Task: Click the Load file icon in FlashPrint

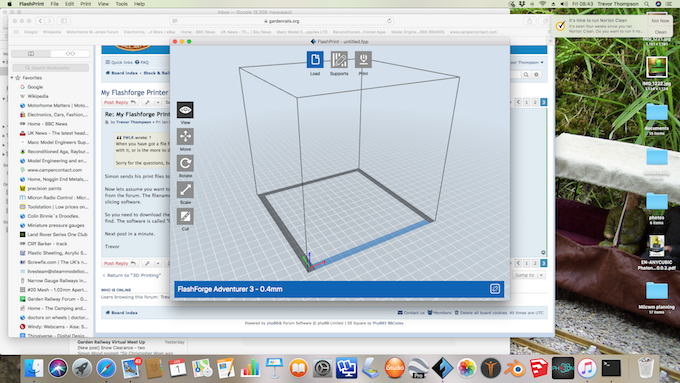Action: click(x=315, y=60)
